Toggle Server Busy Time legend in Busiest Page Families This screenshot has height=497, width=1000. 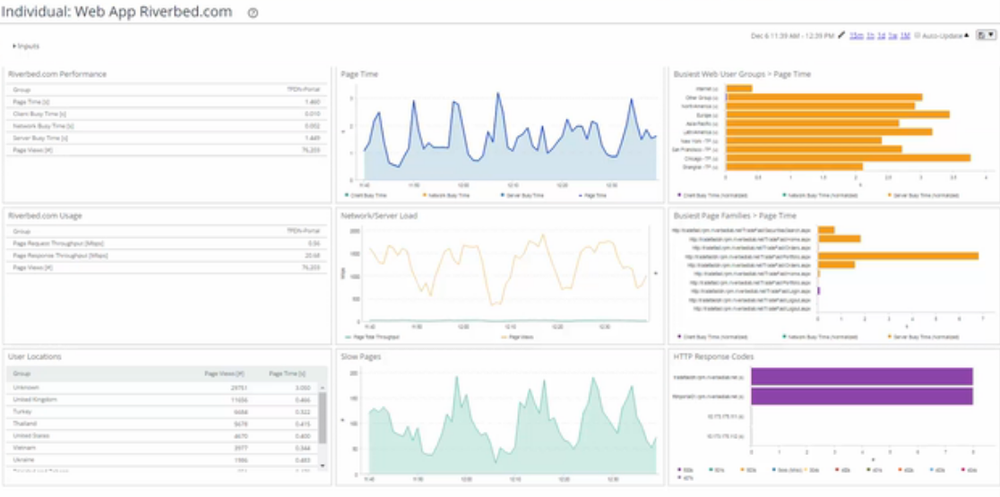923,336
